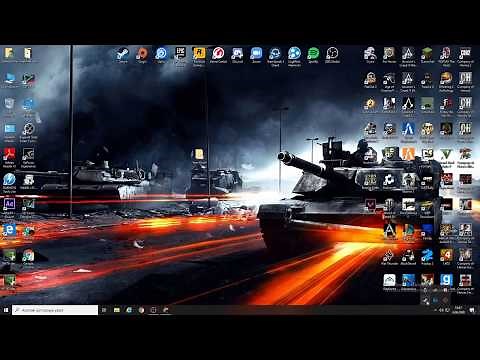Open the War Thunder shortcut
This screenshot has height=360, width=480.
(x=389, y=256)
